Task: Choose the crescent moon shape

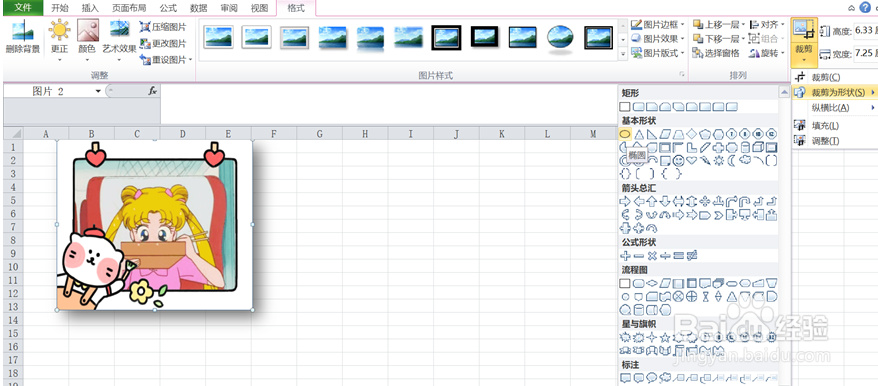Action: pyautogui.click(x=731, y=160)
